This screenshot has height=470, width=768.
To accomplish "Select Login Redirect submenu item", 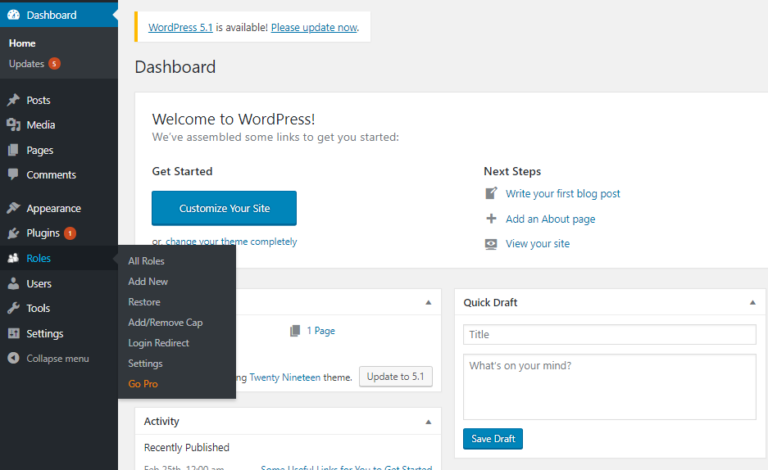I will 158,343.
